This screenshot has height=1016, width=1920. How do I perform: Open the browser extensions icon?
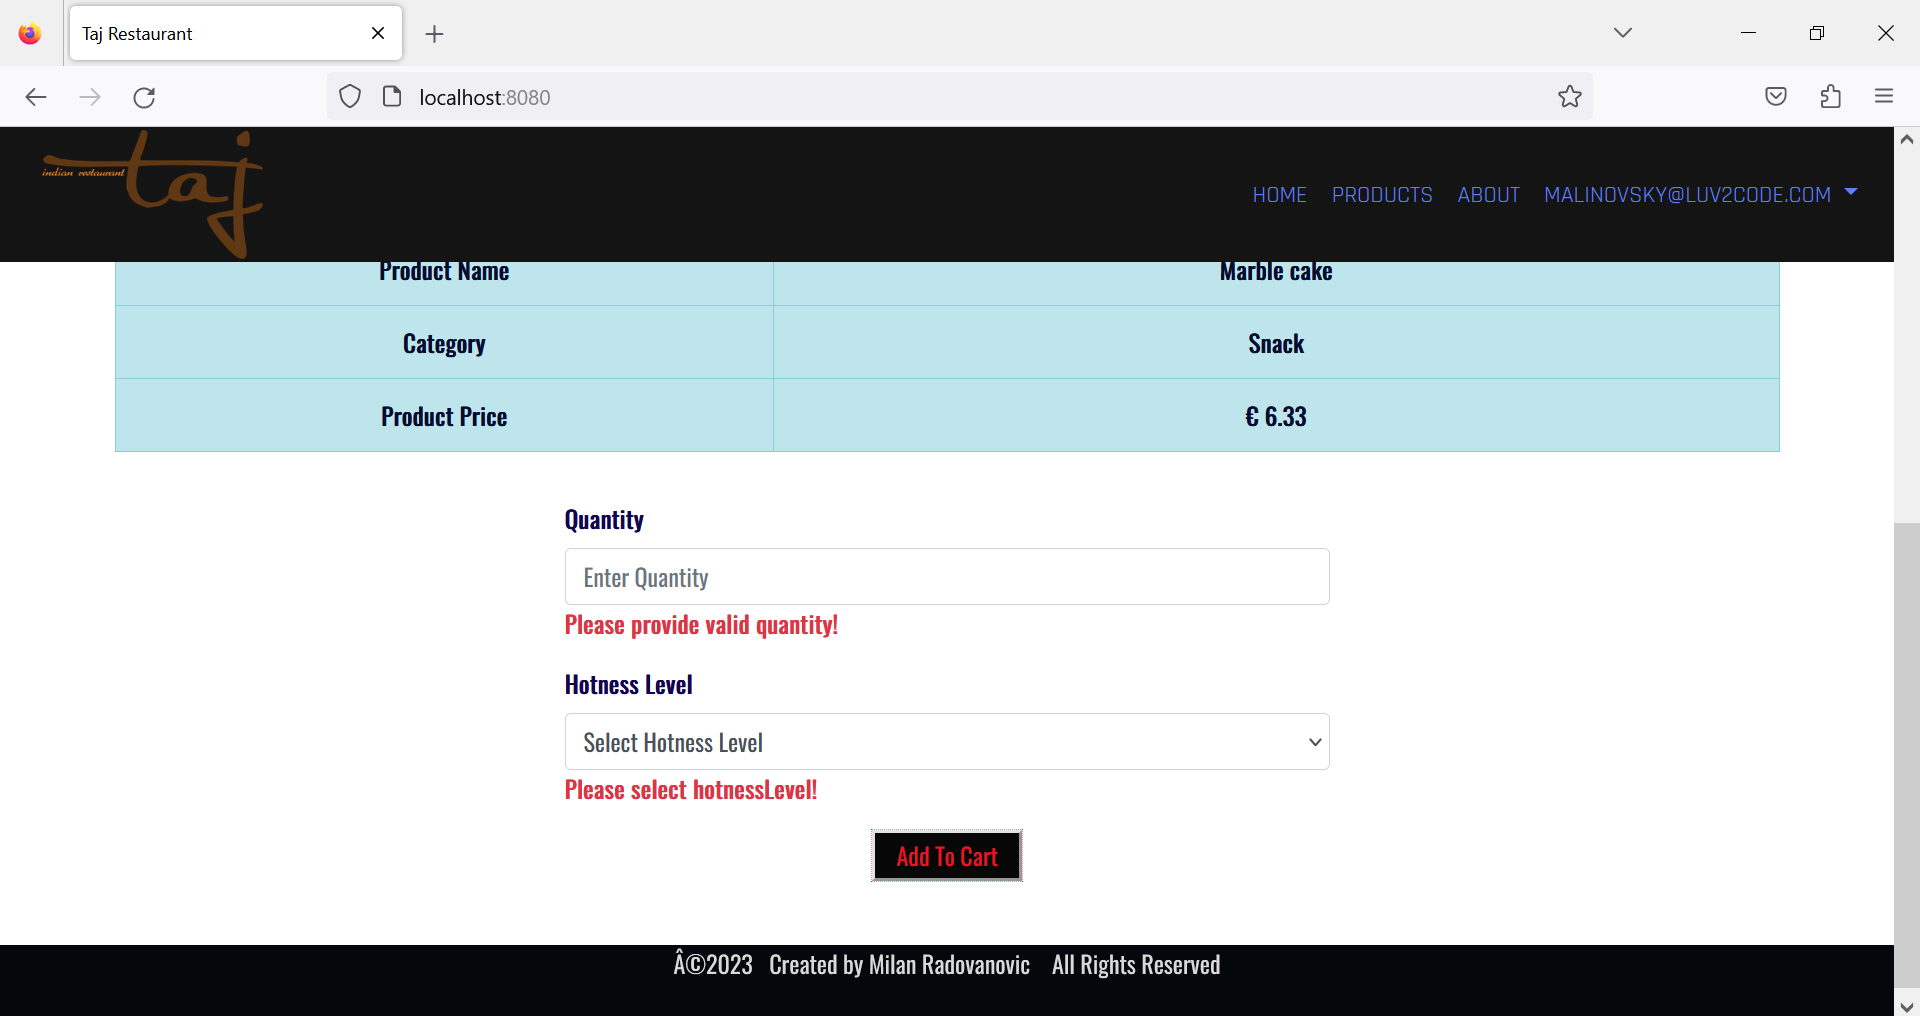[x=1831, y=96]
